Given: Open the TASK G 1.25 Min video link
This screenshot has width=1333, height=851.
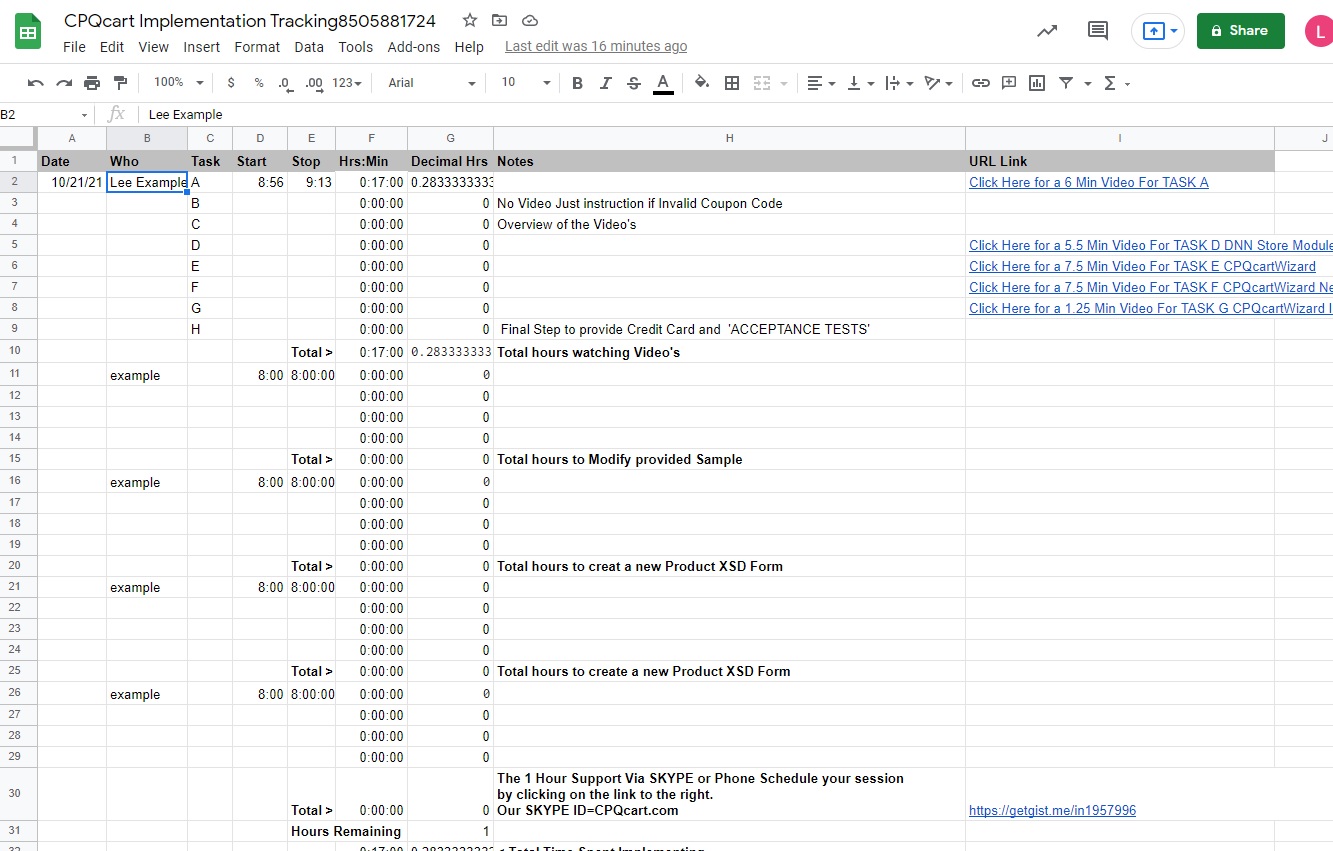Looking at the screenshot, I should click(1151, 308).
